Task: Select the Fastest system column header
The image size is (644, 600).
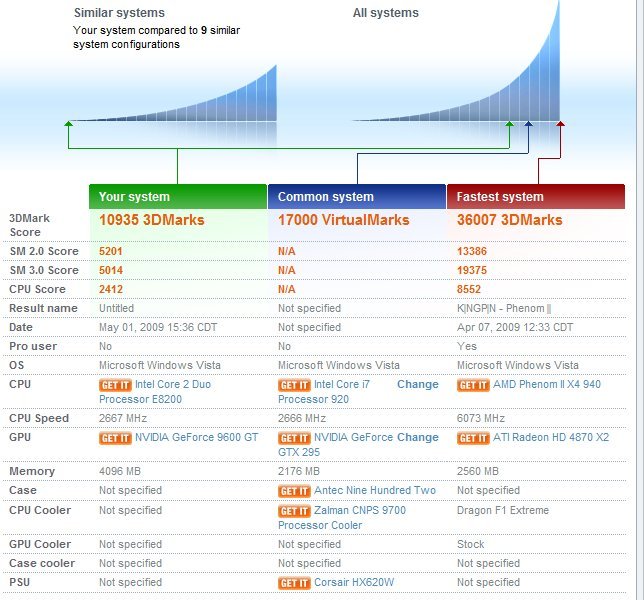Action: 536,197
